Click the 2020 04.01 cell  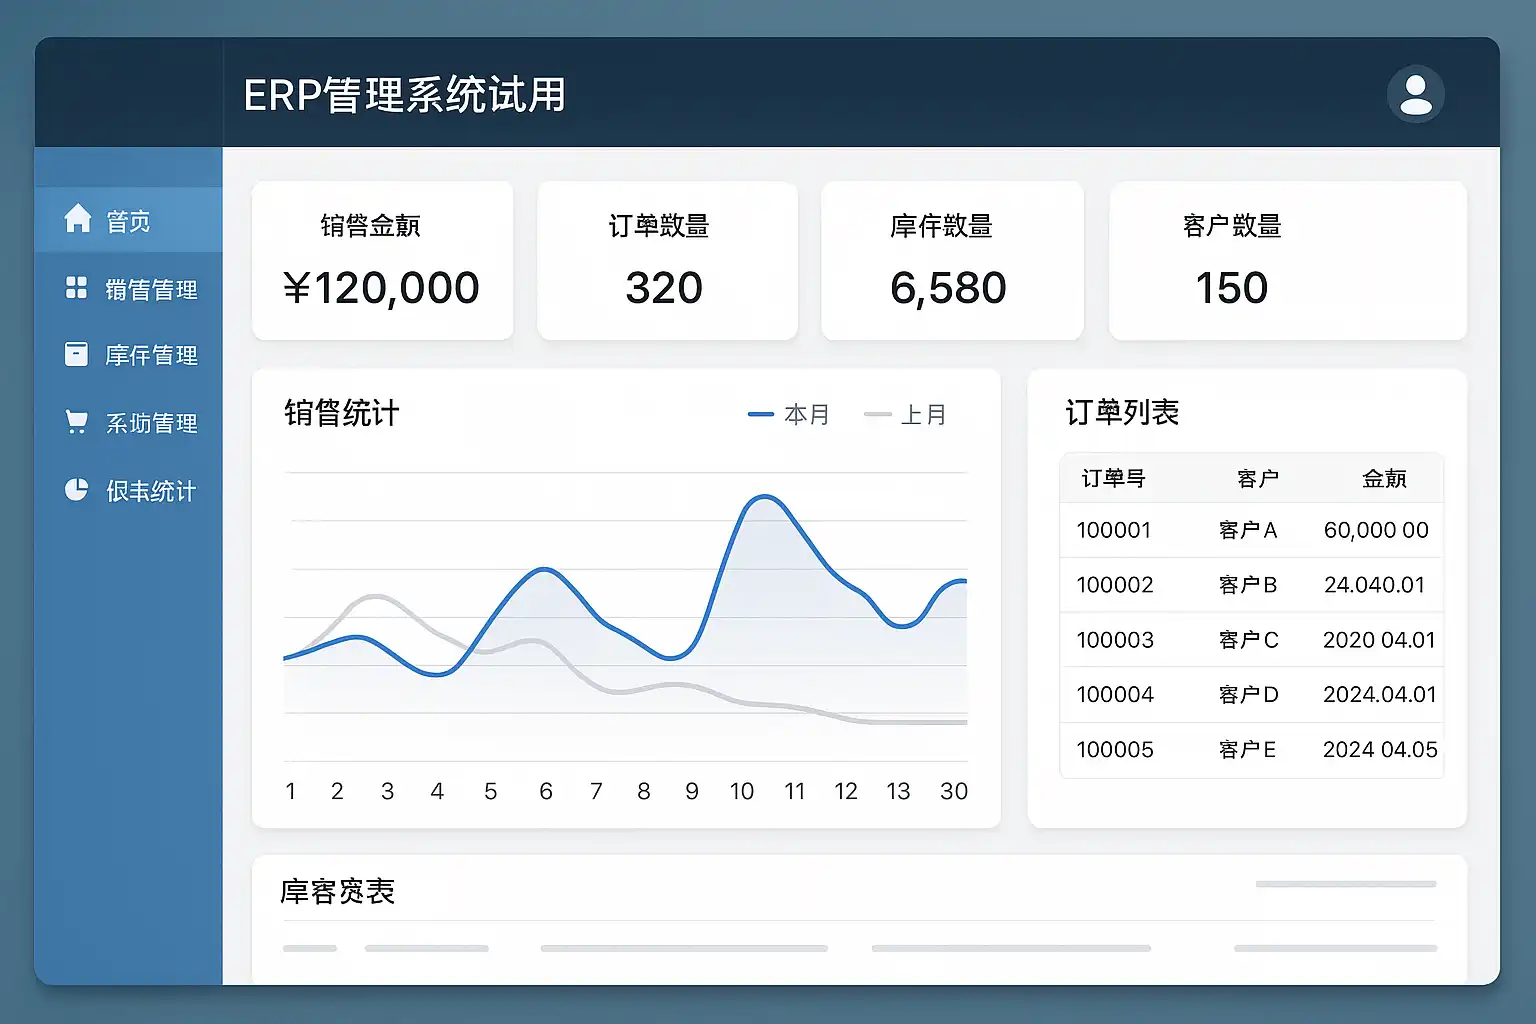coord(1379,640)
